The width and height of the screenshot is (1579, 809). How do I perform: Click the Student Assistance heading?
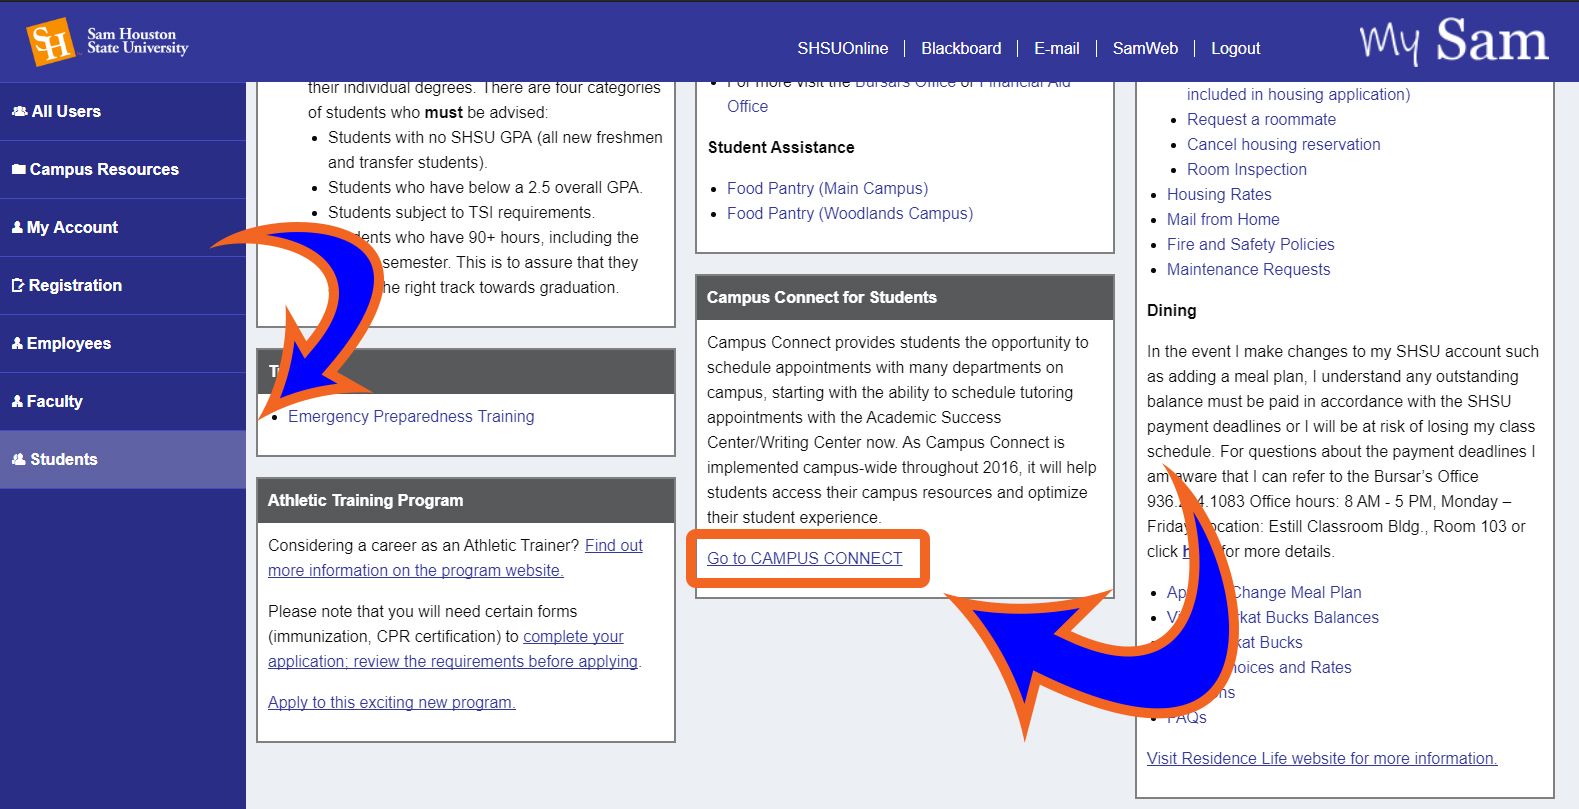pyautogui.click(x=781, y=147)
